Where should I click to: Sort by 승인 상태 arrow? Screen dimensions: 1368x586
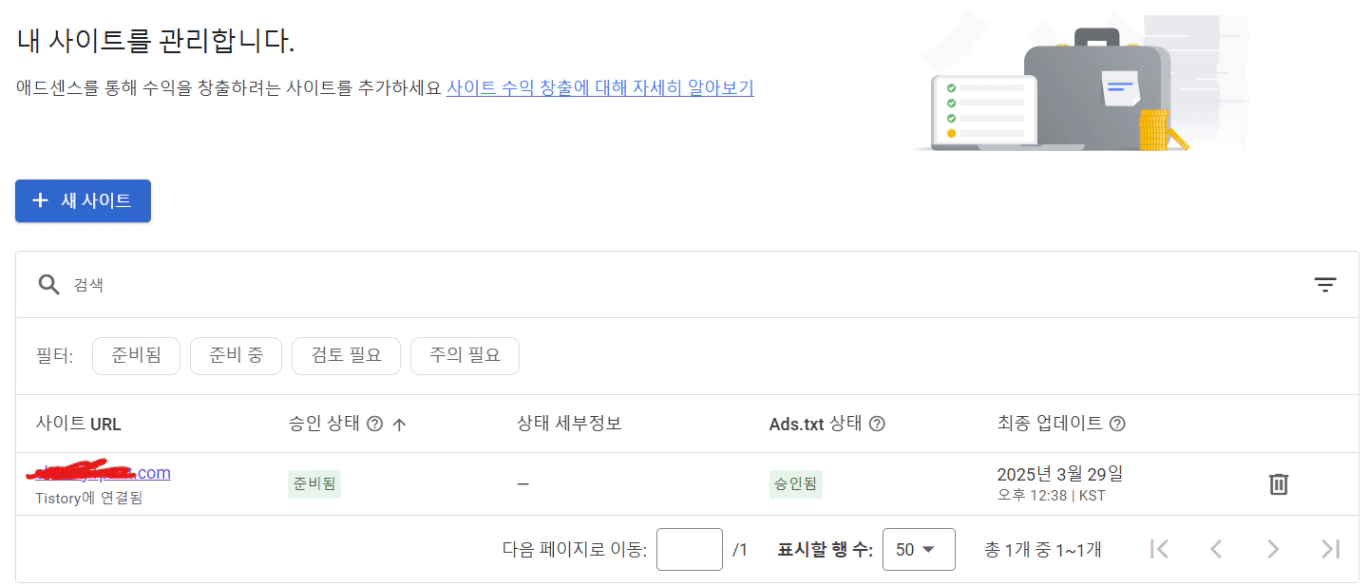(x=399, y=424)
